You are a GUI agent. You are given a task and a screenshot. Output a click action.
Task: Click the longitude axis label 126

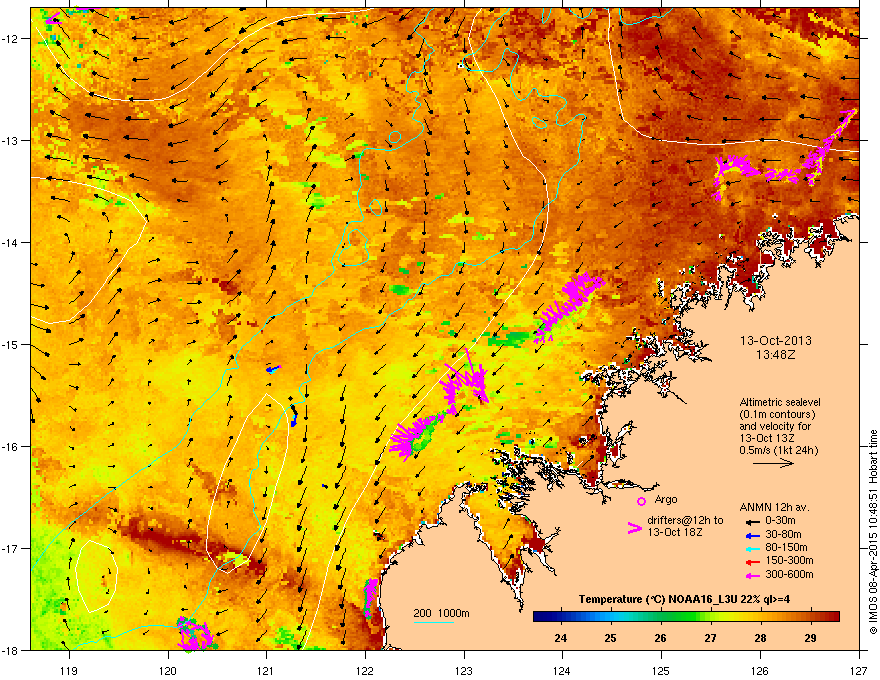coord(760,670)
